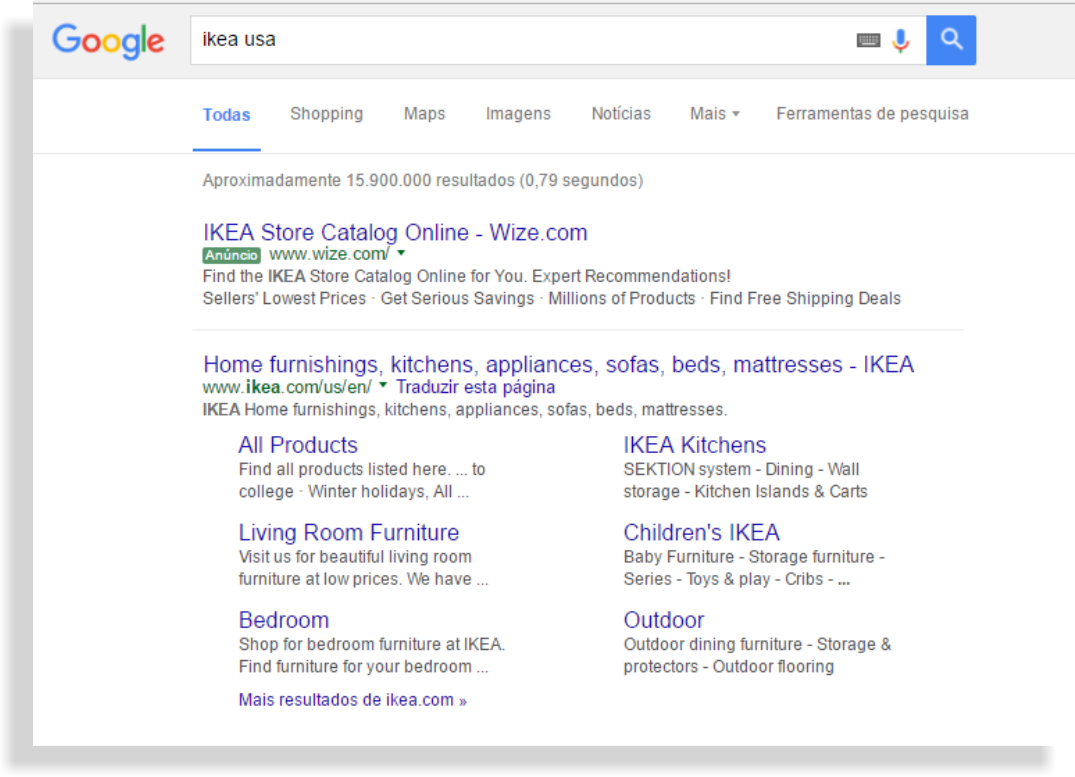Click Traduzir esta página
The height and width of the screenshot is (777, 1075).
click(475, 387)
